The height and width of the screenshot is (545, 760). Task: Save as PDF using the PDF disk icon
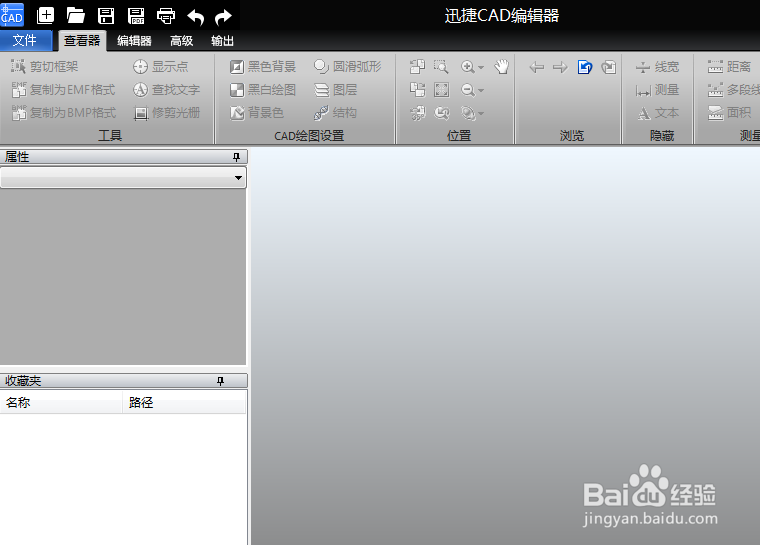[x=136, y=16]
